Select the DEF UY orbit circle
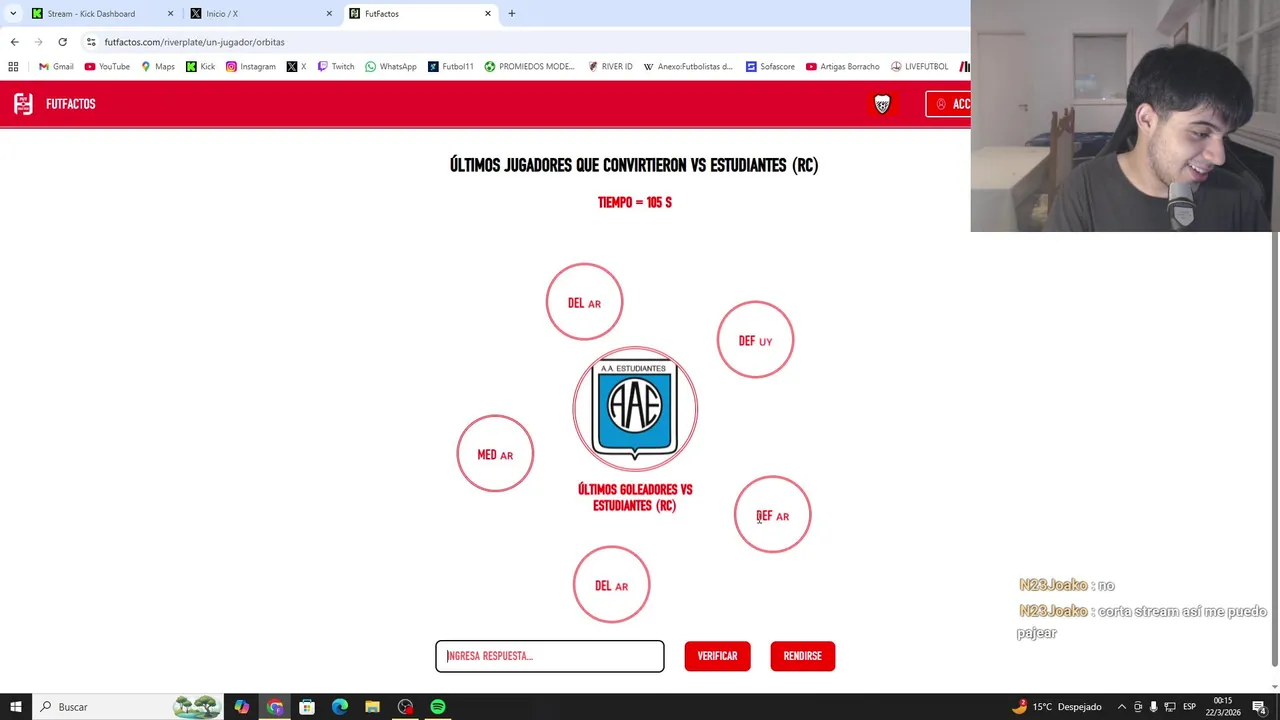Screen dimensions: 1280x720 (755, 340)
